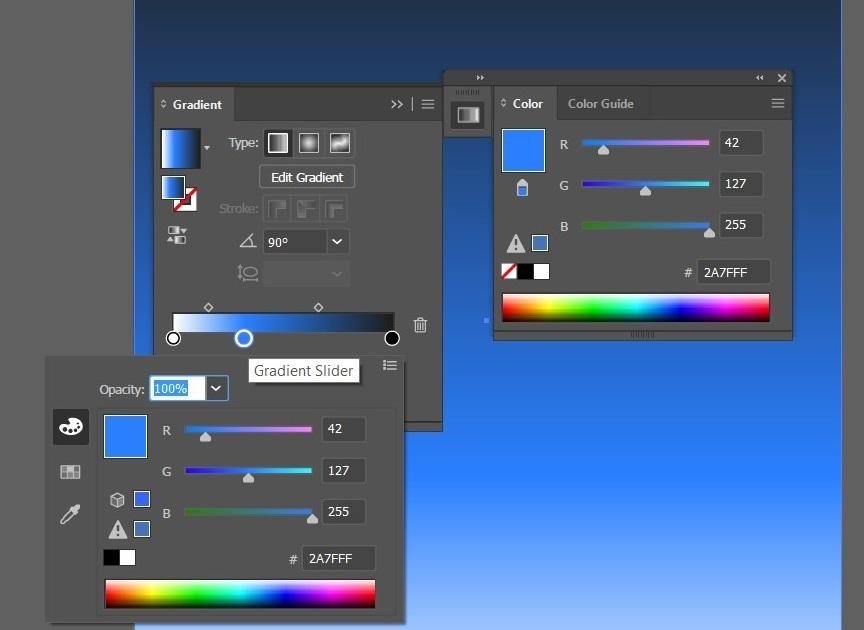This screenshot has height=630, width=864.
Task: Open the Swatches view in color popup
Action: [70, 472]
